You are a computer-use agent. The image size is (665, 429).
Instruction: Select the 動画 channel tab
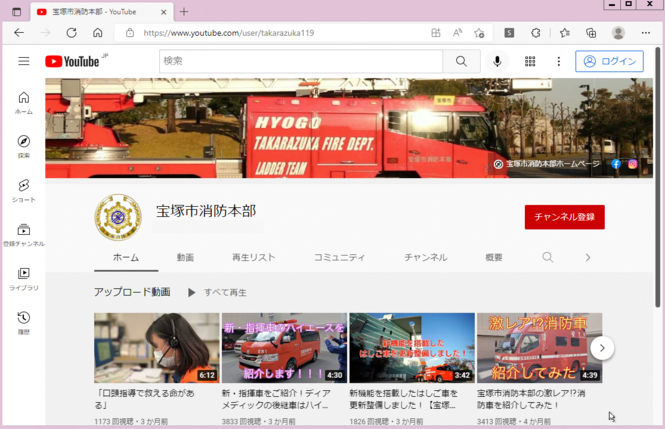pos(185,257)
